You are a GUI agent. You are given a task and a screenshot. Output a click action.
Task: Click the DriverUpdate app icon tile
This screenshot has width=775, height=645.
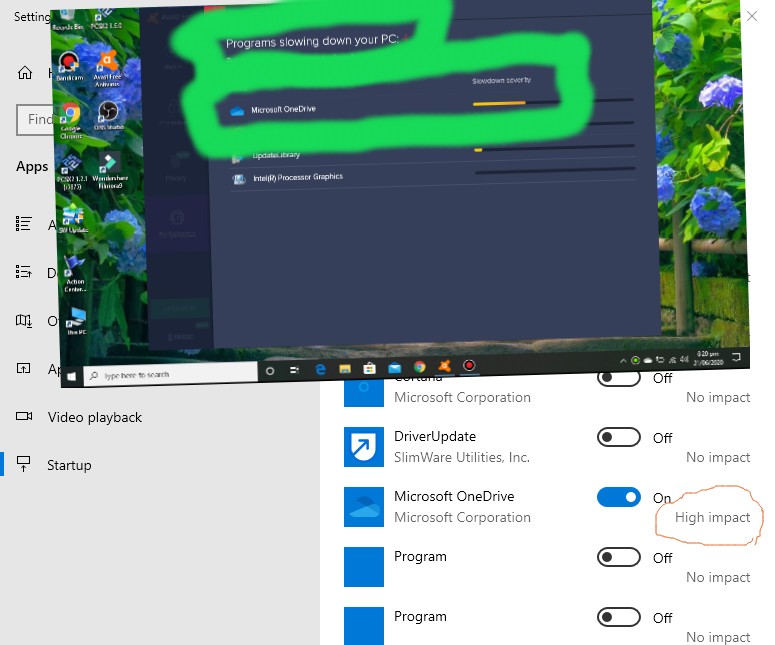[x=364, y=447]
